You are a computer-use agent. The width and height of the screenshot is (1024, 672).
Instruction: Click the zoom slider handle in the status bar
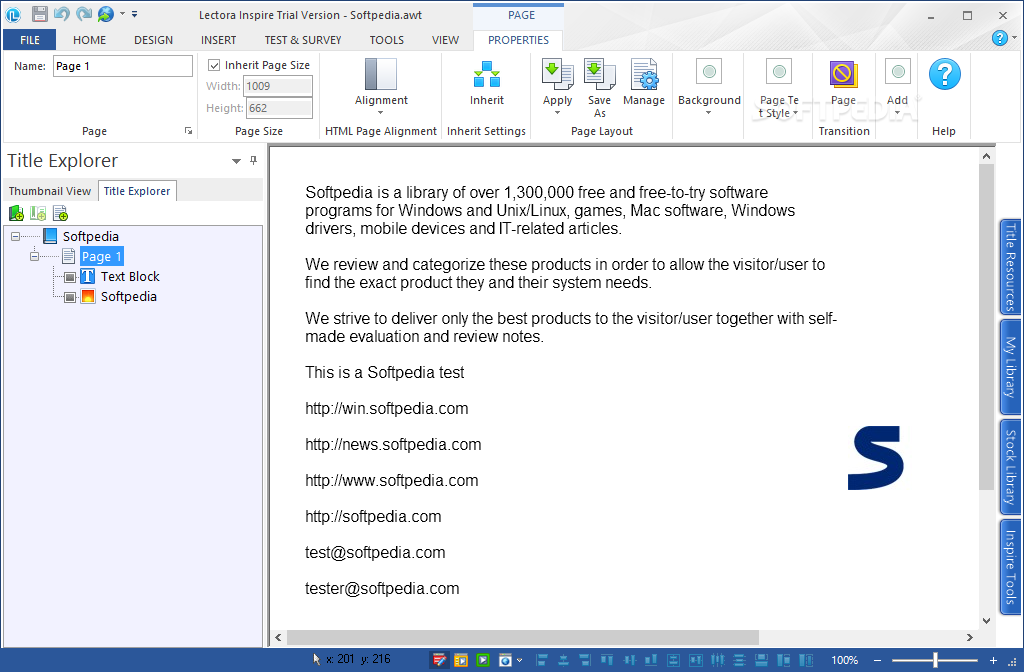(x=935, y=660)
